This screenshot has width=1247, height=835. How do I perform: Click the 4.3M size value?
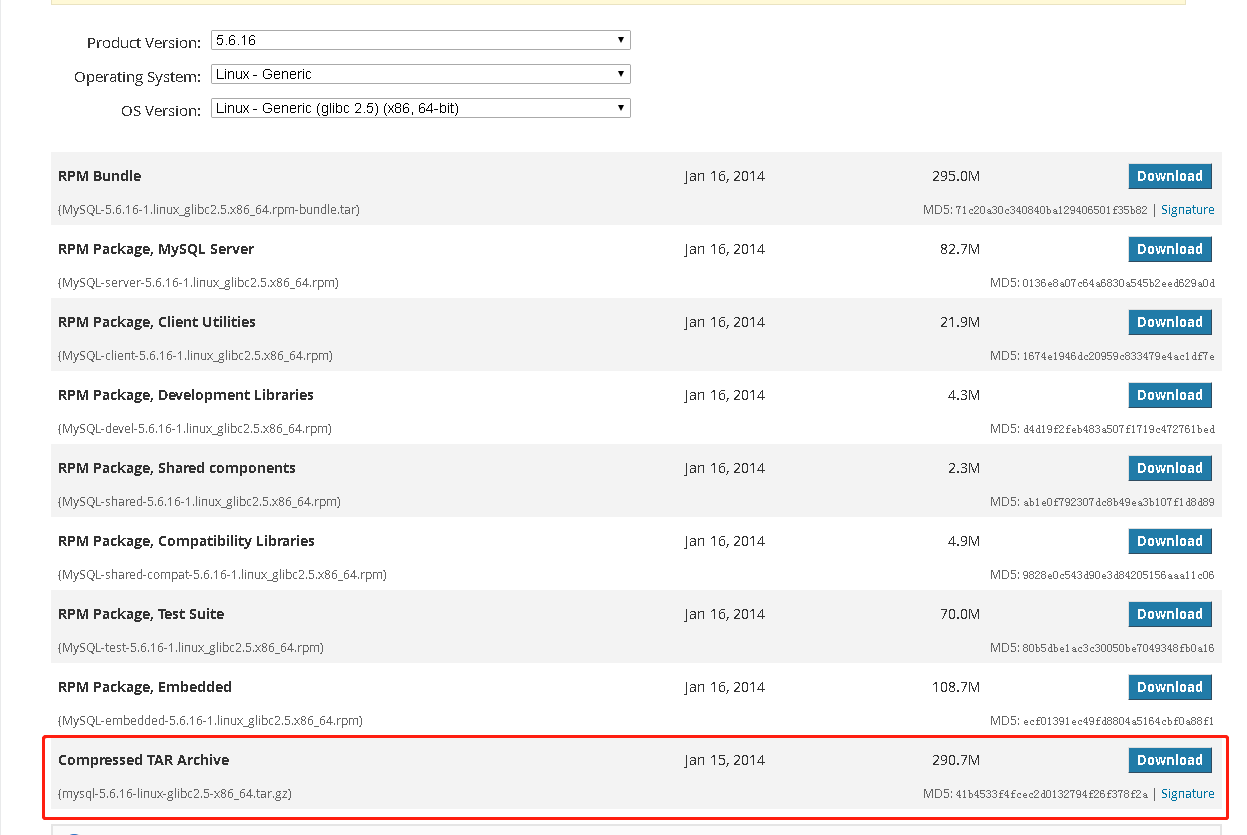(x=964, y=395)
